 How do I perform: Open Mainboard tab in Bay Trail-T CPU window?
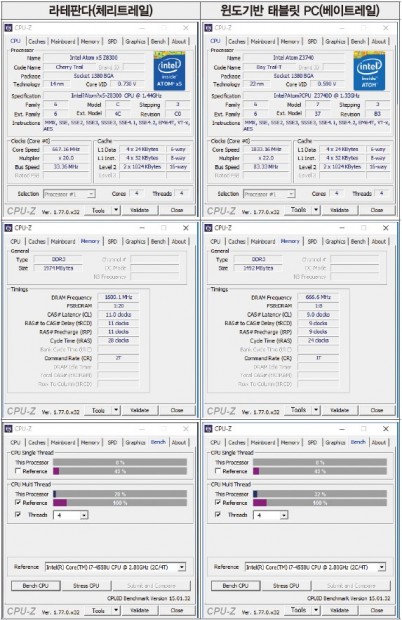click(263, 42)
